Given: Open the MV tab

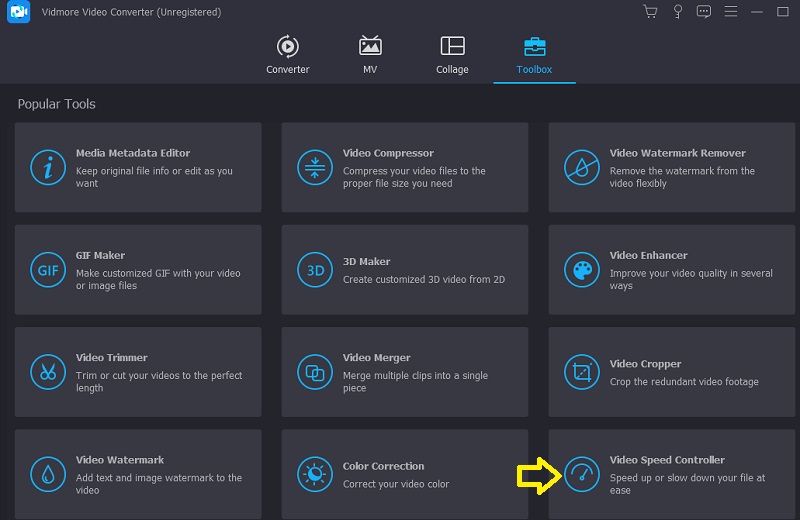Looking at the screenshot, I should 370,56.
